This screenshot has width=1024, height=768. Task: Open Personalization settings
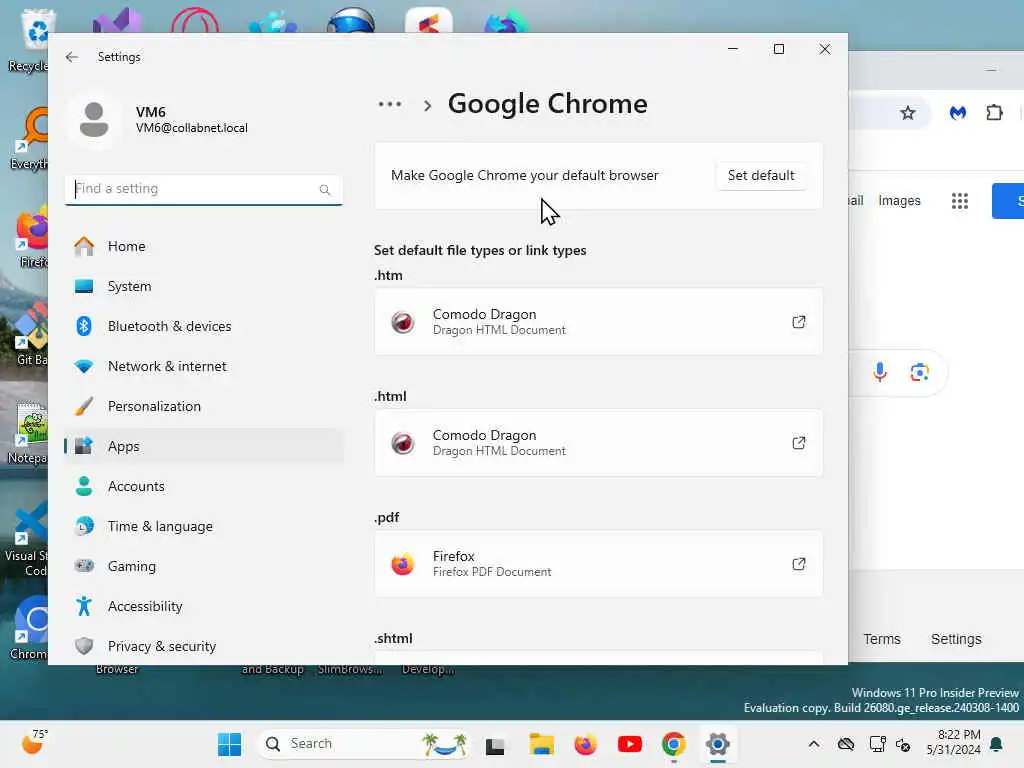point(204,406)
